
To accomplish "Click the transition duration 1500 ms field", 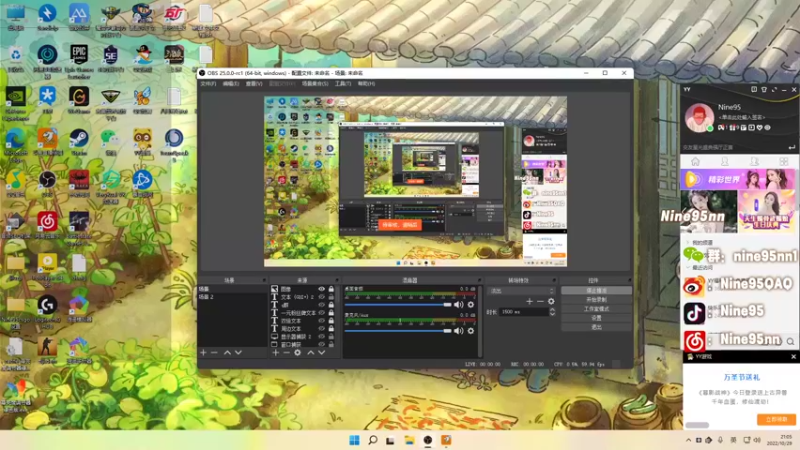I will coord(523,312).
